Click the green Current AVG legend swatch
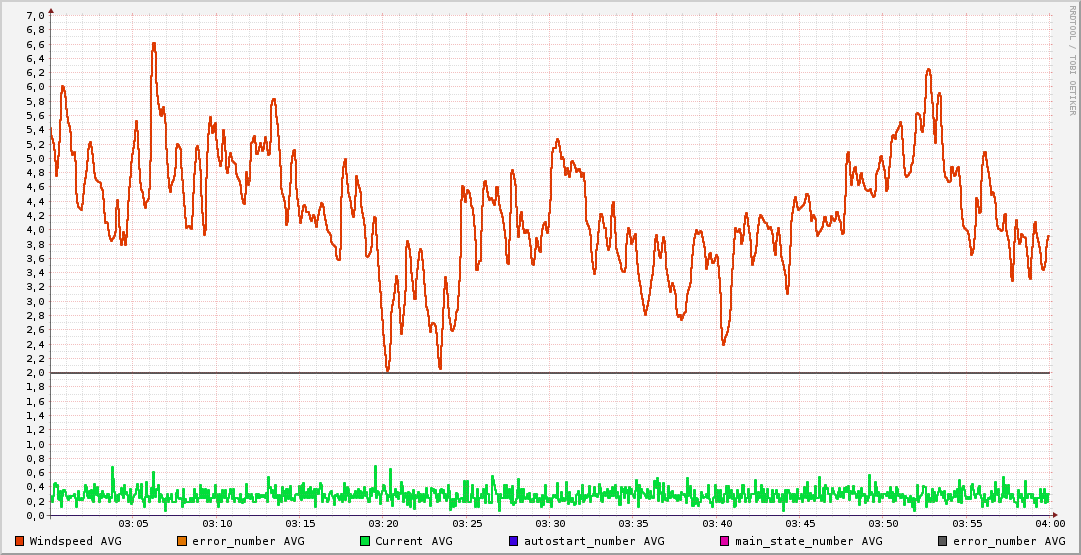This screenshot has height=555, width=1081. (365, 541)
